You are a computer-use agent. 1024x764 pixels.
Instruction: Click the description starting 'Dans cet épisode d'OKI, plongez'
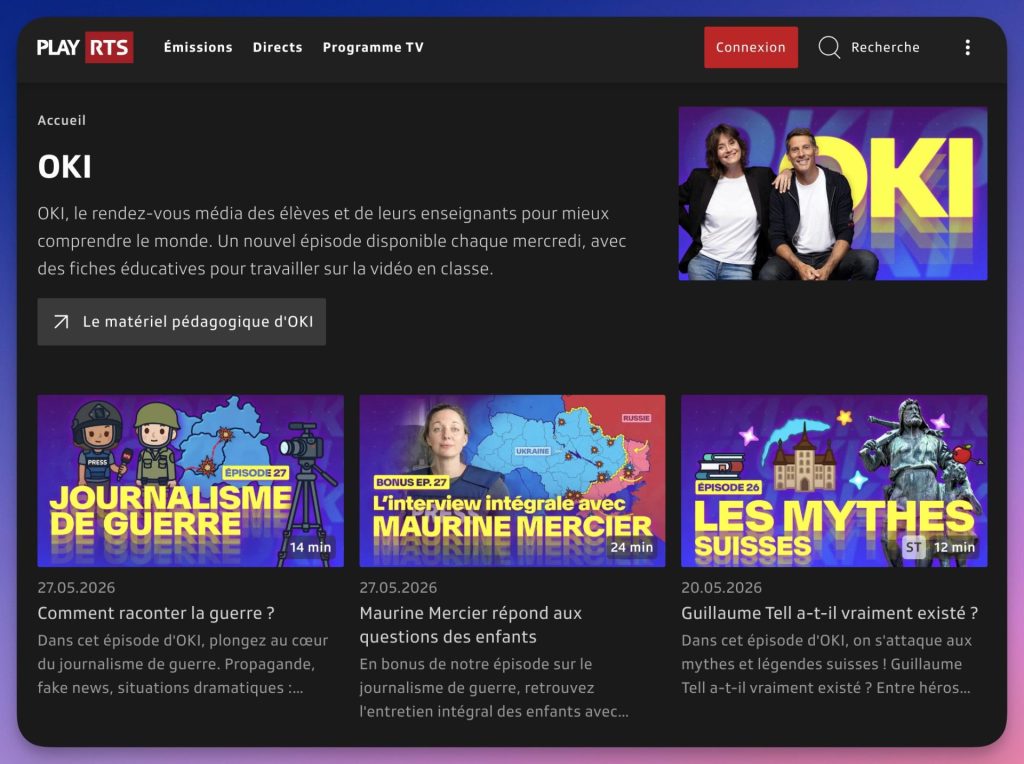pyautogui.click(x=183, y=664)
